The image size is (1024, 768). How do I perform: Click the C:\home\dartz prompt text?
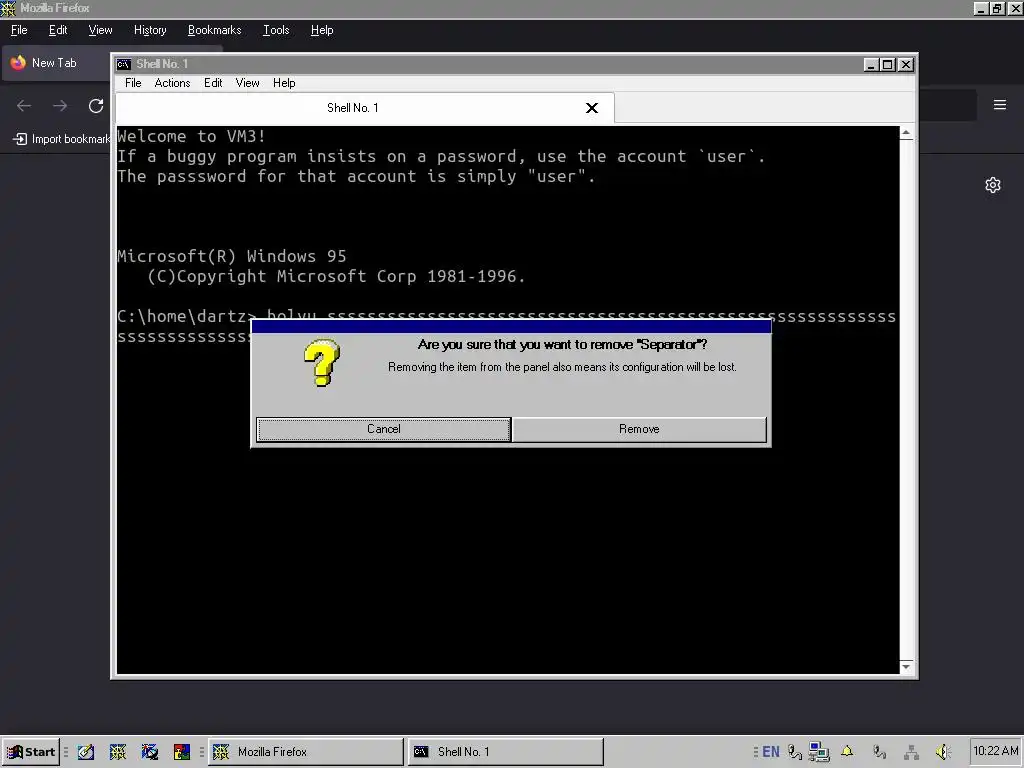(x=187, y=317)
